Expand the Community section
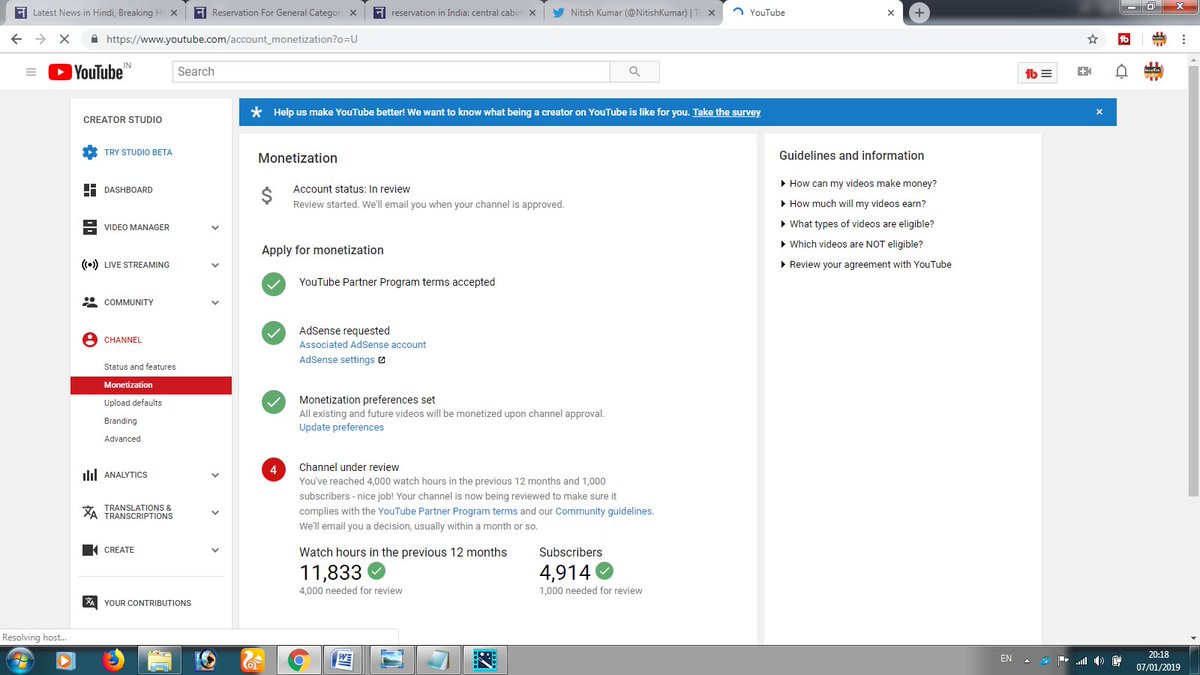This screenshot has width=1200, height=675. point(215,302)
